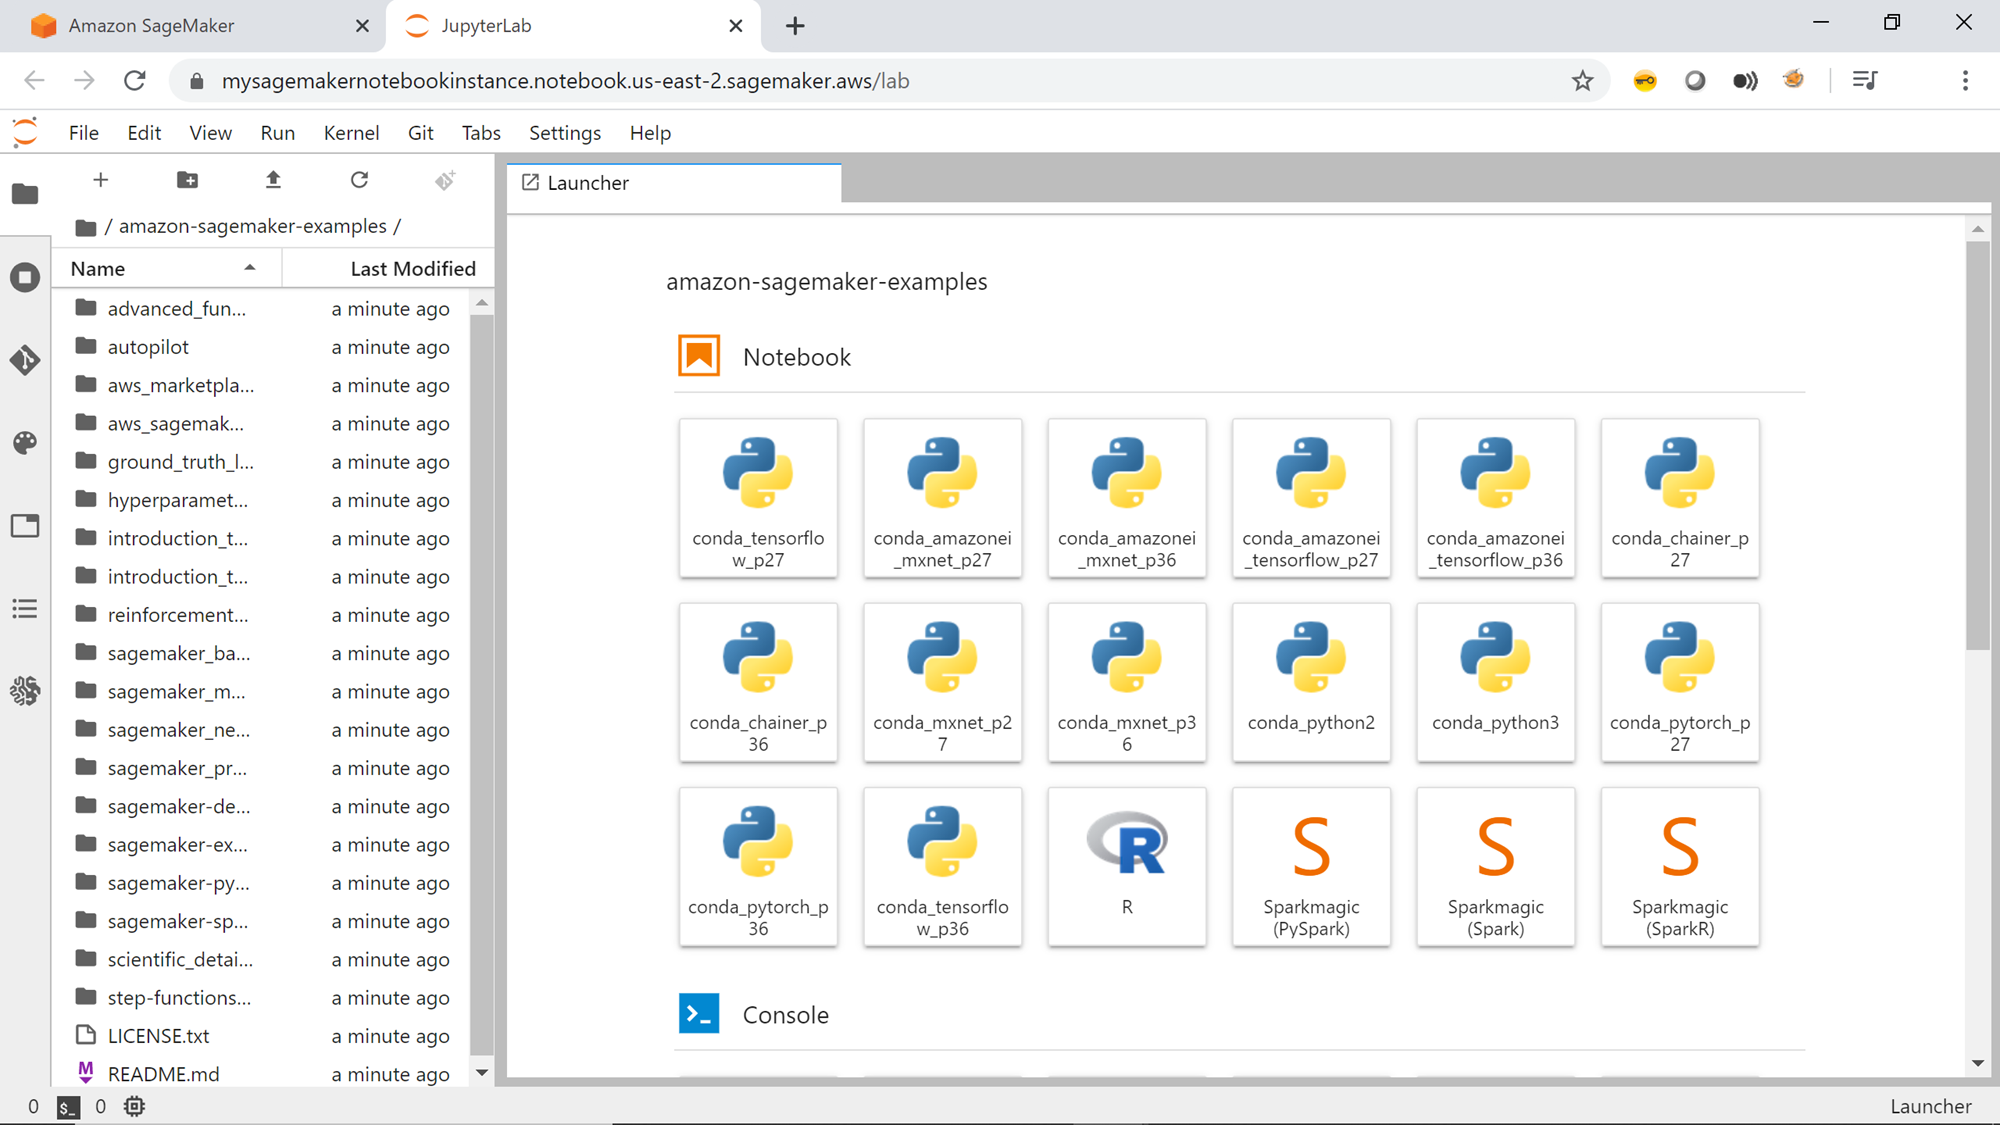Launch an R notebook

coord(1126,866)
